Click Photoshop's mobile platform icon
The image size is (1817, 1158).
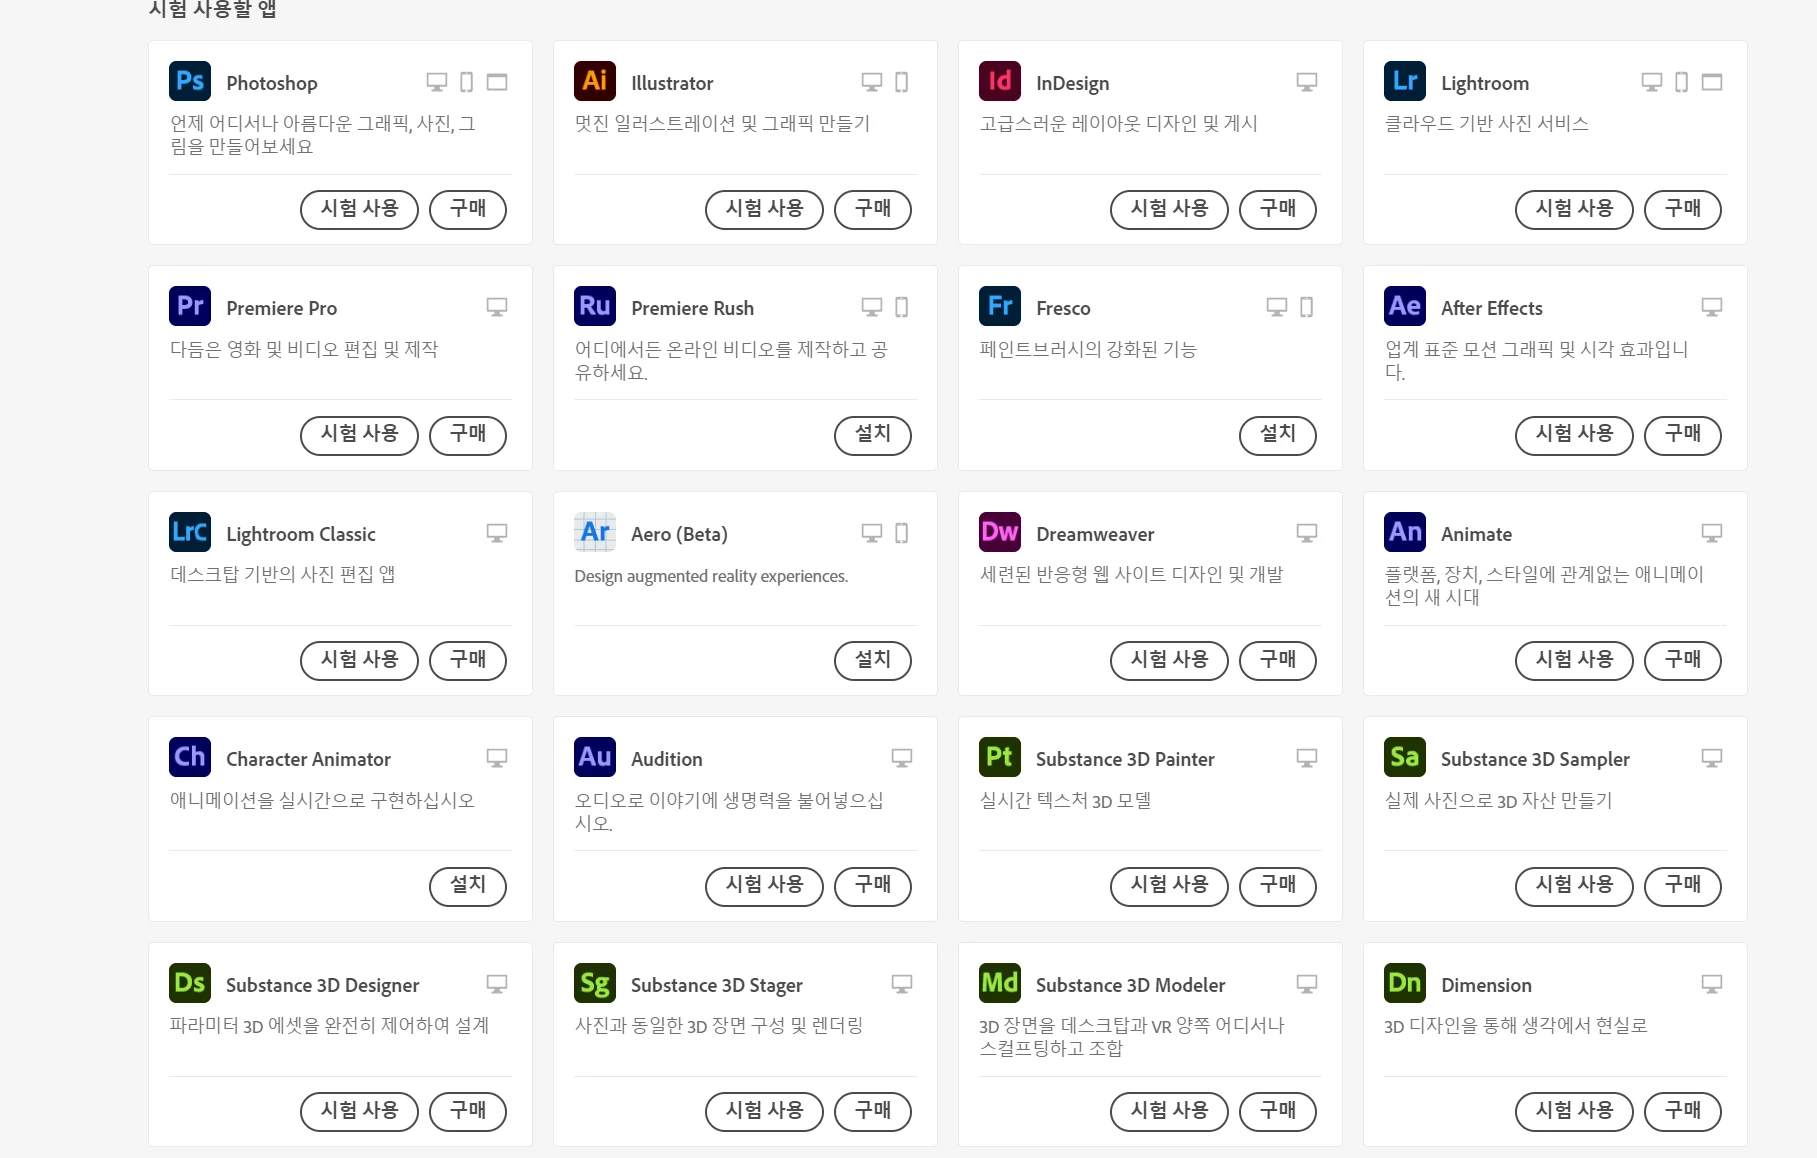point(467,82)
